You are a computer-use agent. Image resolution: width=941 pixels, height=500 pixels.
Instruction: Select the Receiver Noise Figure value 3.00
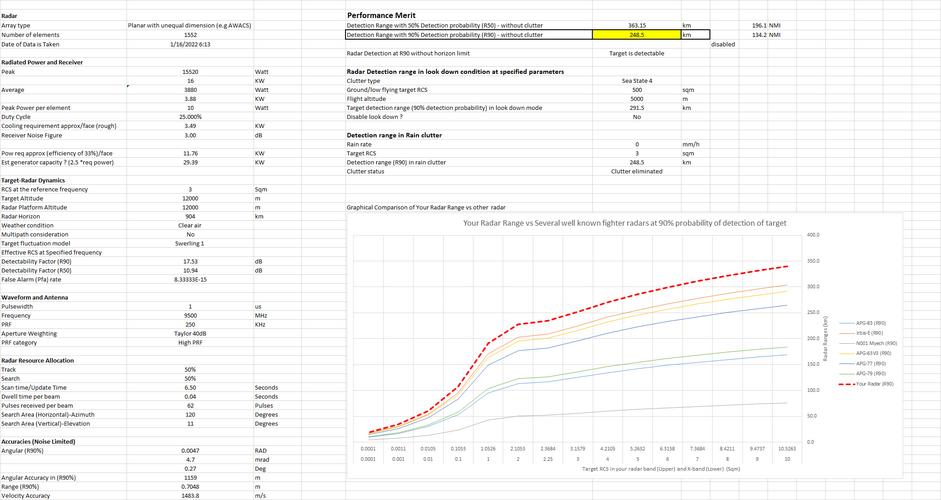[190, 135]
